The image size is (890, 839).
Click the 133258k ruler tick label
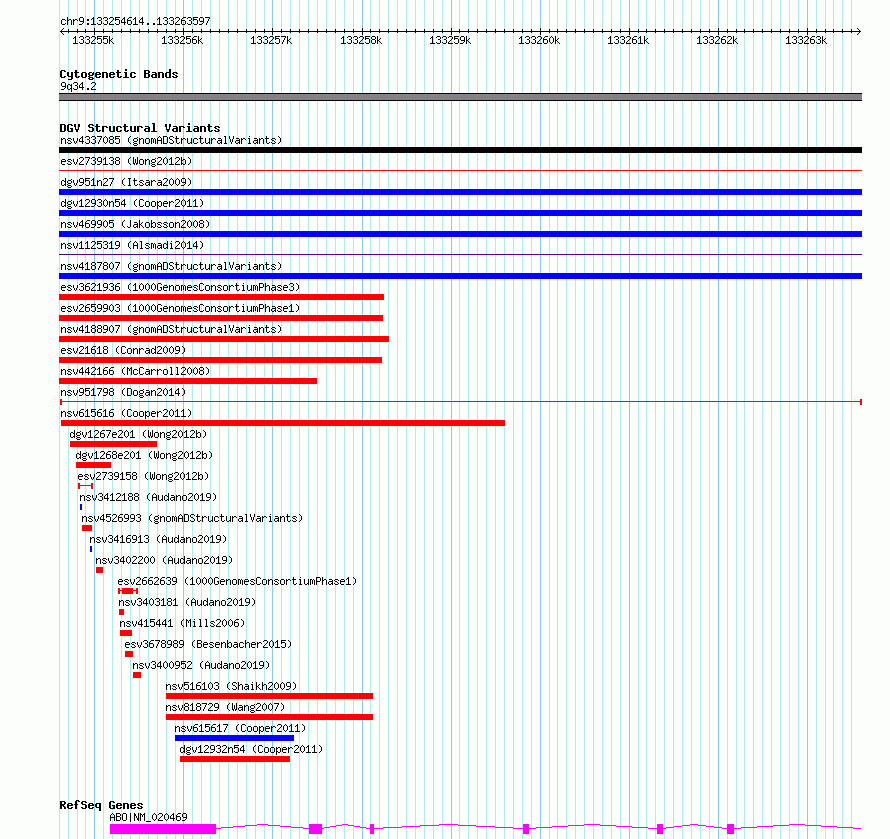[x=361, y=41]
